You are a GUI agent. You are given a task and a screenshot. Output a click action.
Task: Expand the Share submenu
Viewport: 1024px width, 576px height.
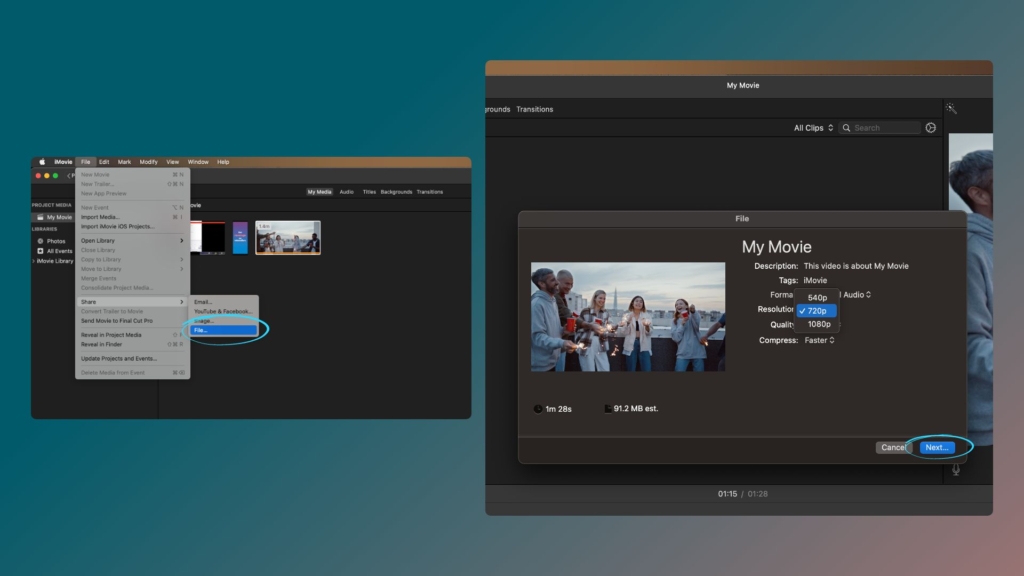point(132,302)
